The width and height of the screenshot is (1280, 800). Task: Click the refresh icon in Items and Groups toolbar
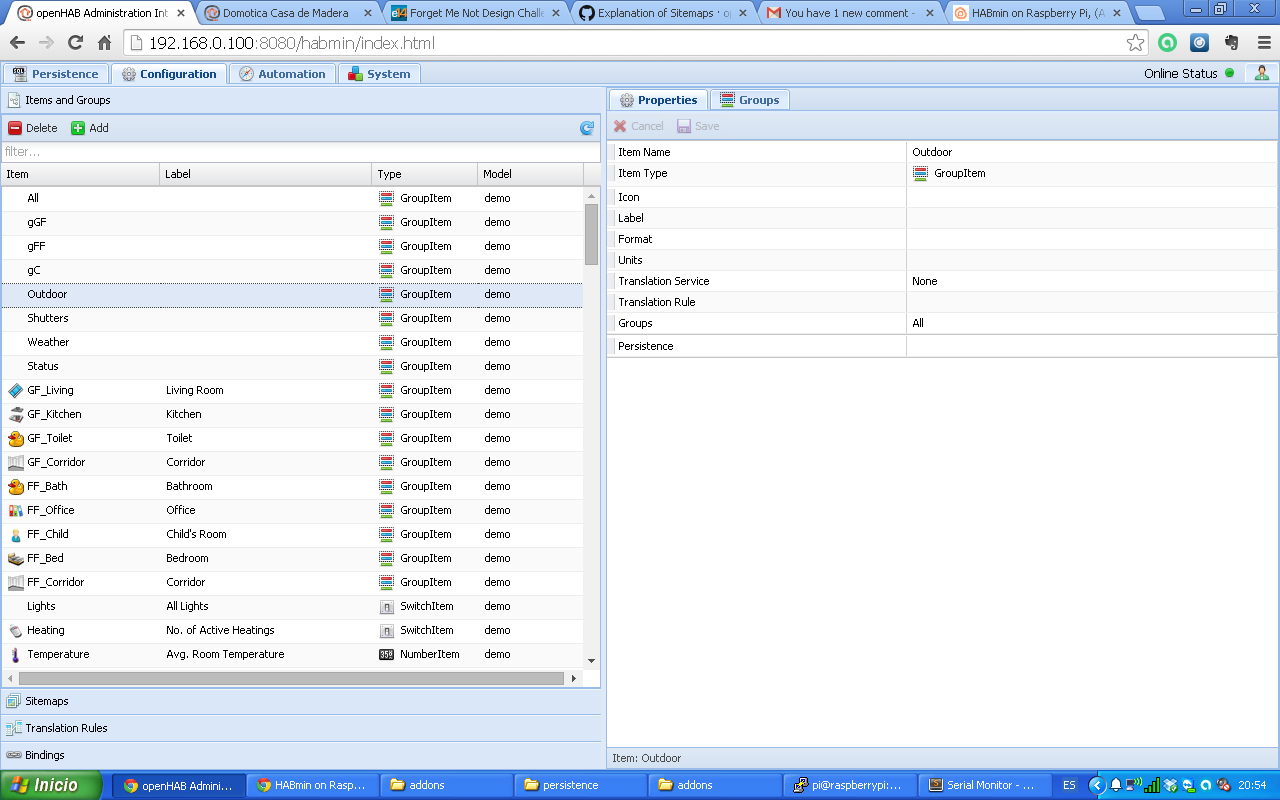click(588, 127)
